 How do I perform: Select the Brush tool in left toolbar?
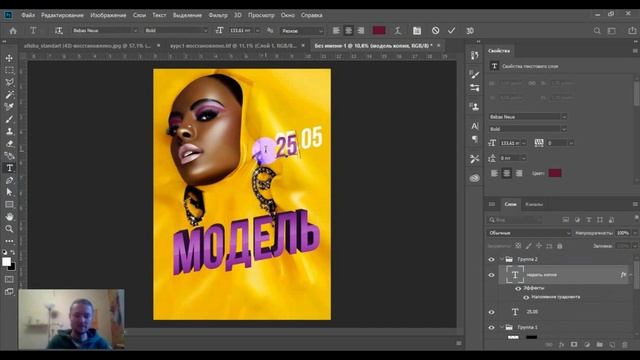(x=9, y=119)
